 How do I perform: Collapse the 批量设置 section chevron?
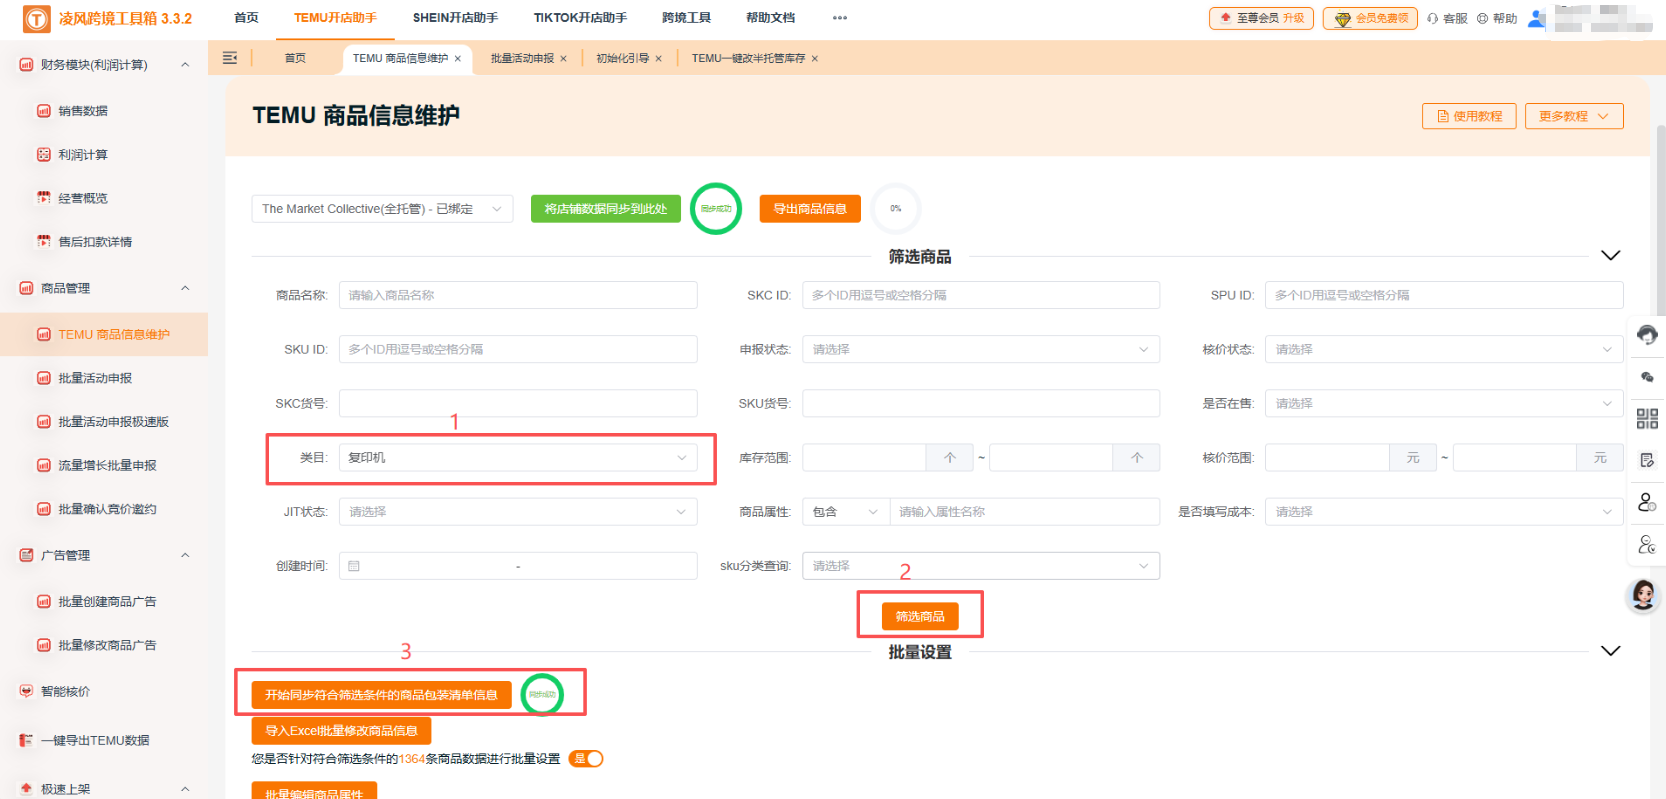1610,651
